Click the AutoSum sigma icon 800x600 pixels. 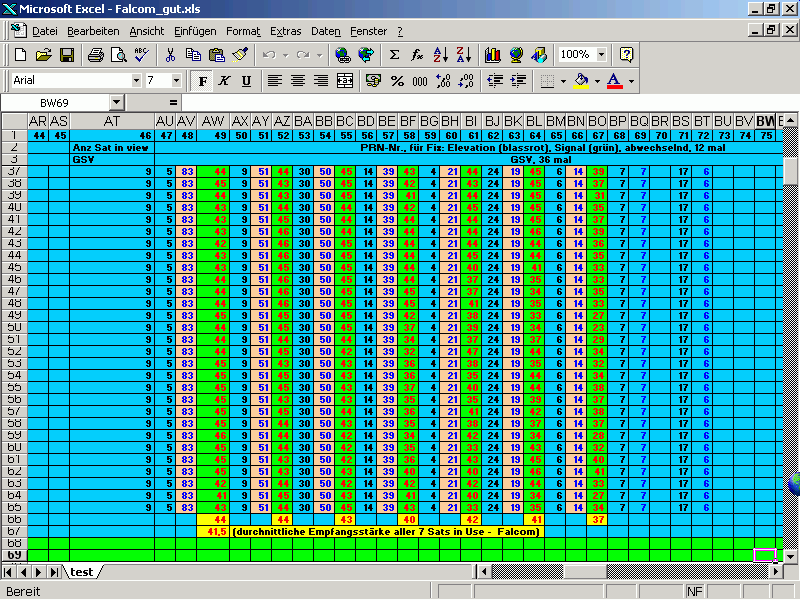click(x=394, y=55)
